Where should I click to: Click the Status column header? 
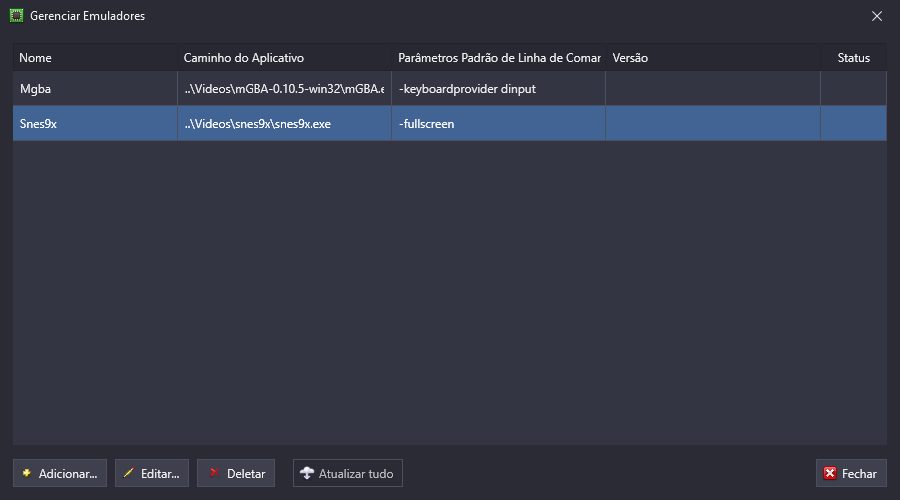pyautogui.click(x=853, y=58)
